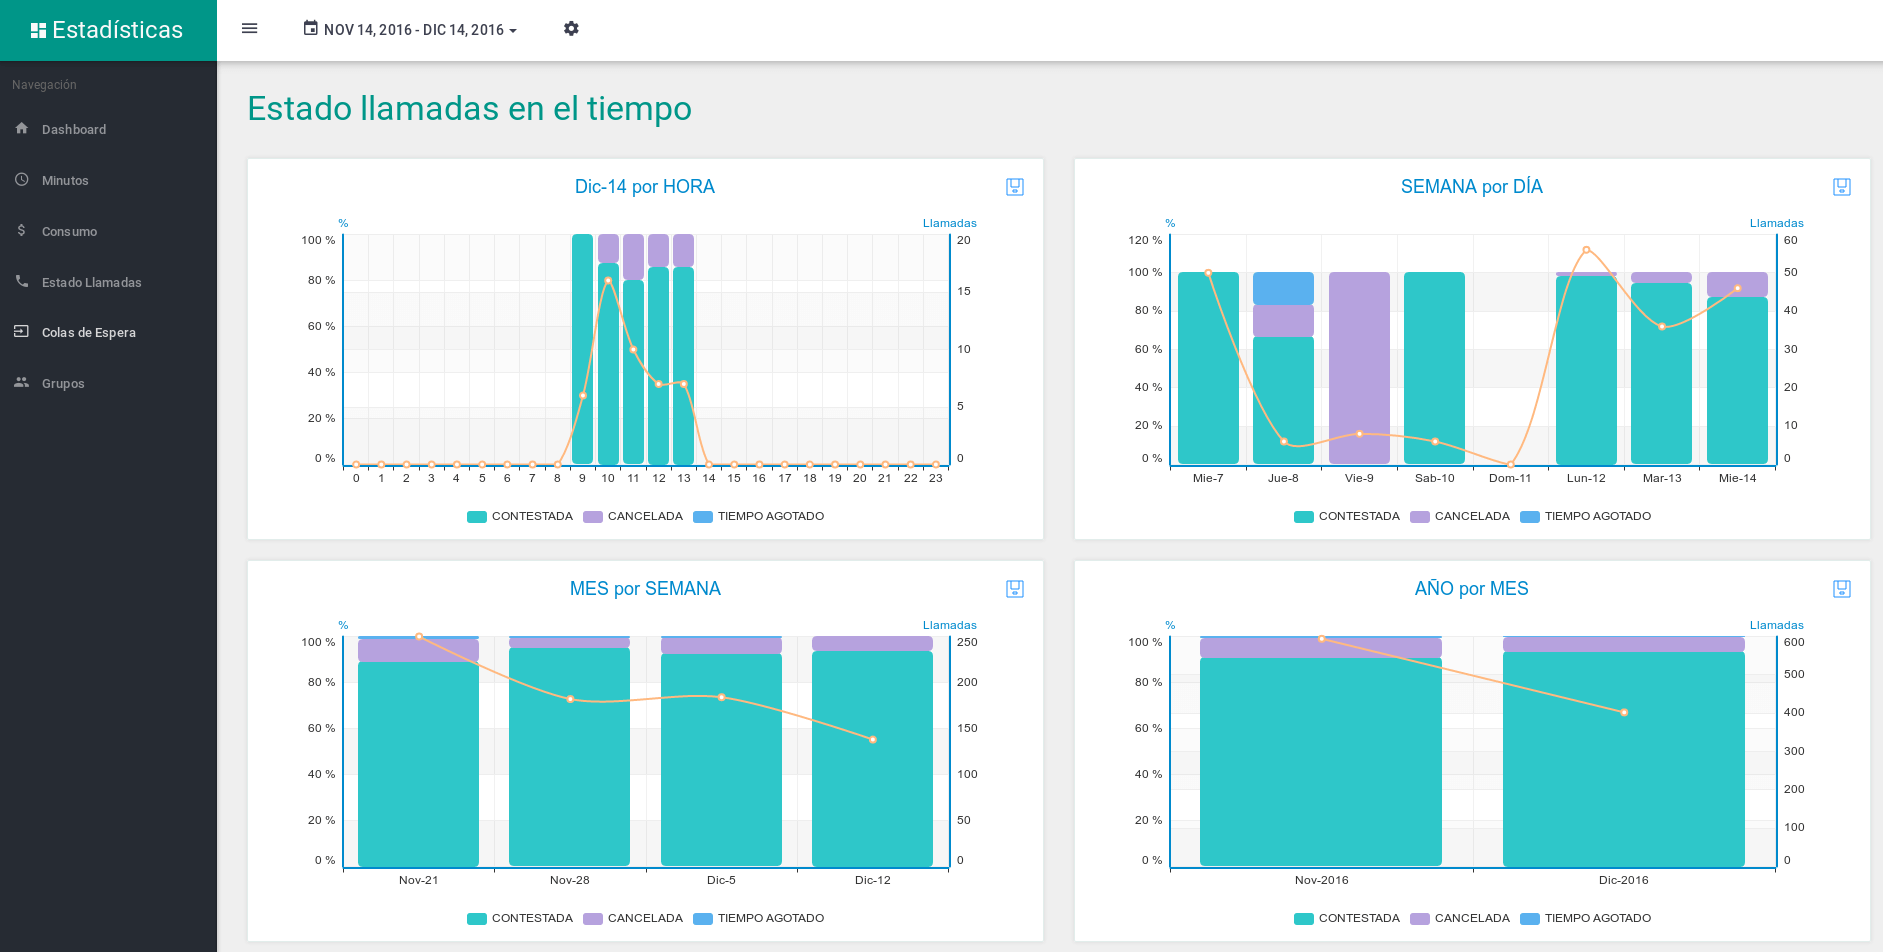This screenshot has height=952, width=1883.
Task: Click the Dic-2016 bar in yearly chart
Action: 1623,758
